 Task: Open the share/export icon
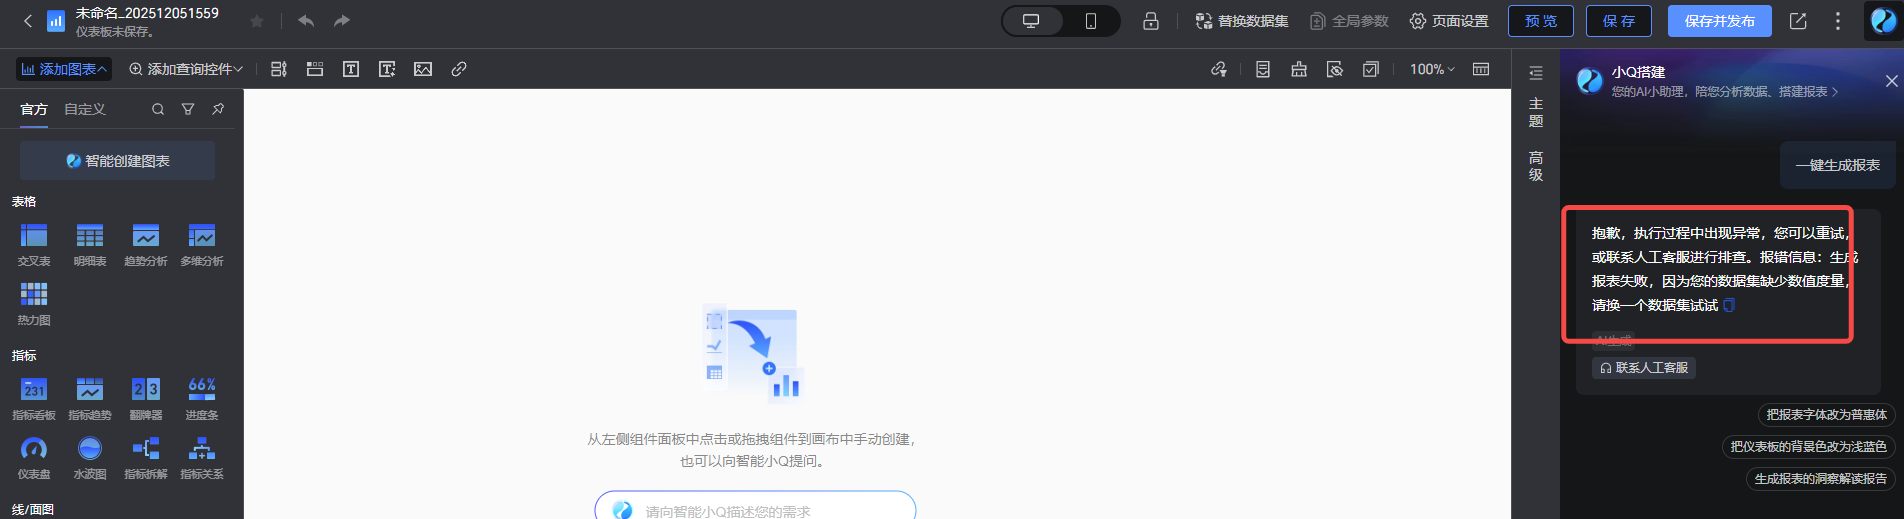[1798, 21]
